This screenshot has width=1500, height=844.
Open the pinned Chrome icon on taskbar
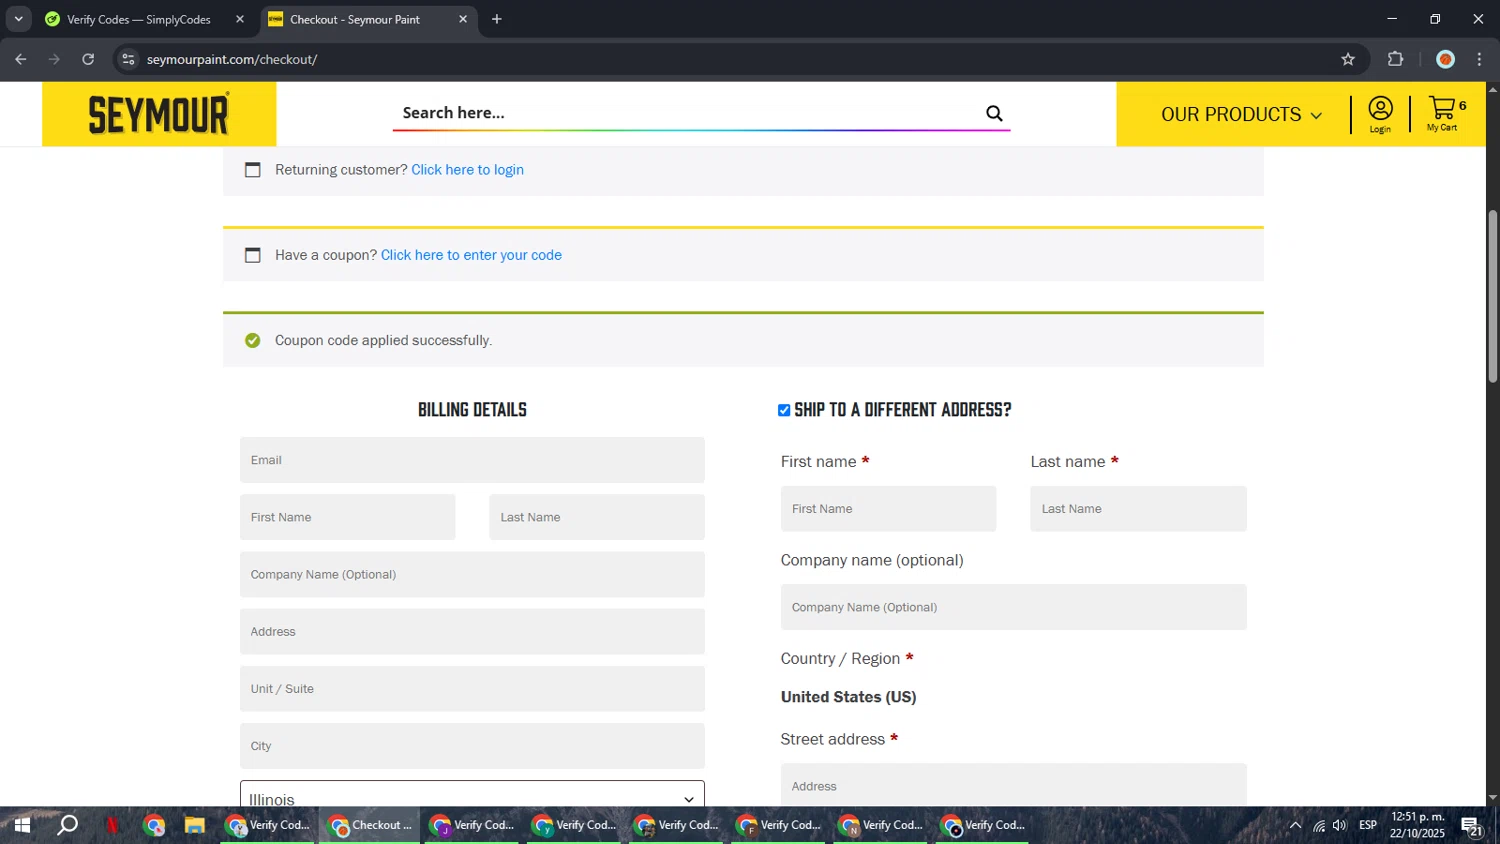click(x=154, y=825)
